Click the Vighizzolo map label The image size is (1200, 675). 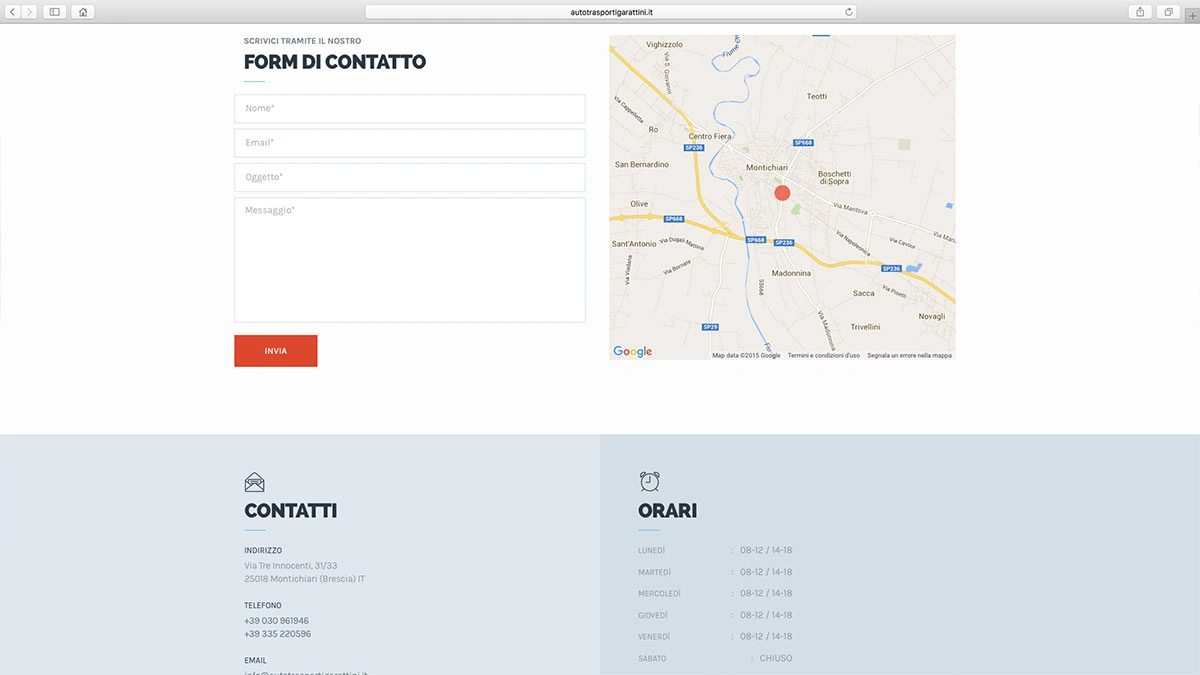click(x=664, y=45)
